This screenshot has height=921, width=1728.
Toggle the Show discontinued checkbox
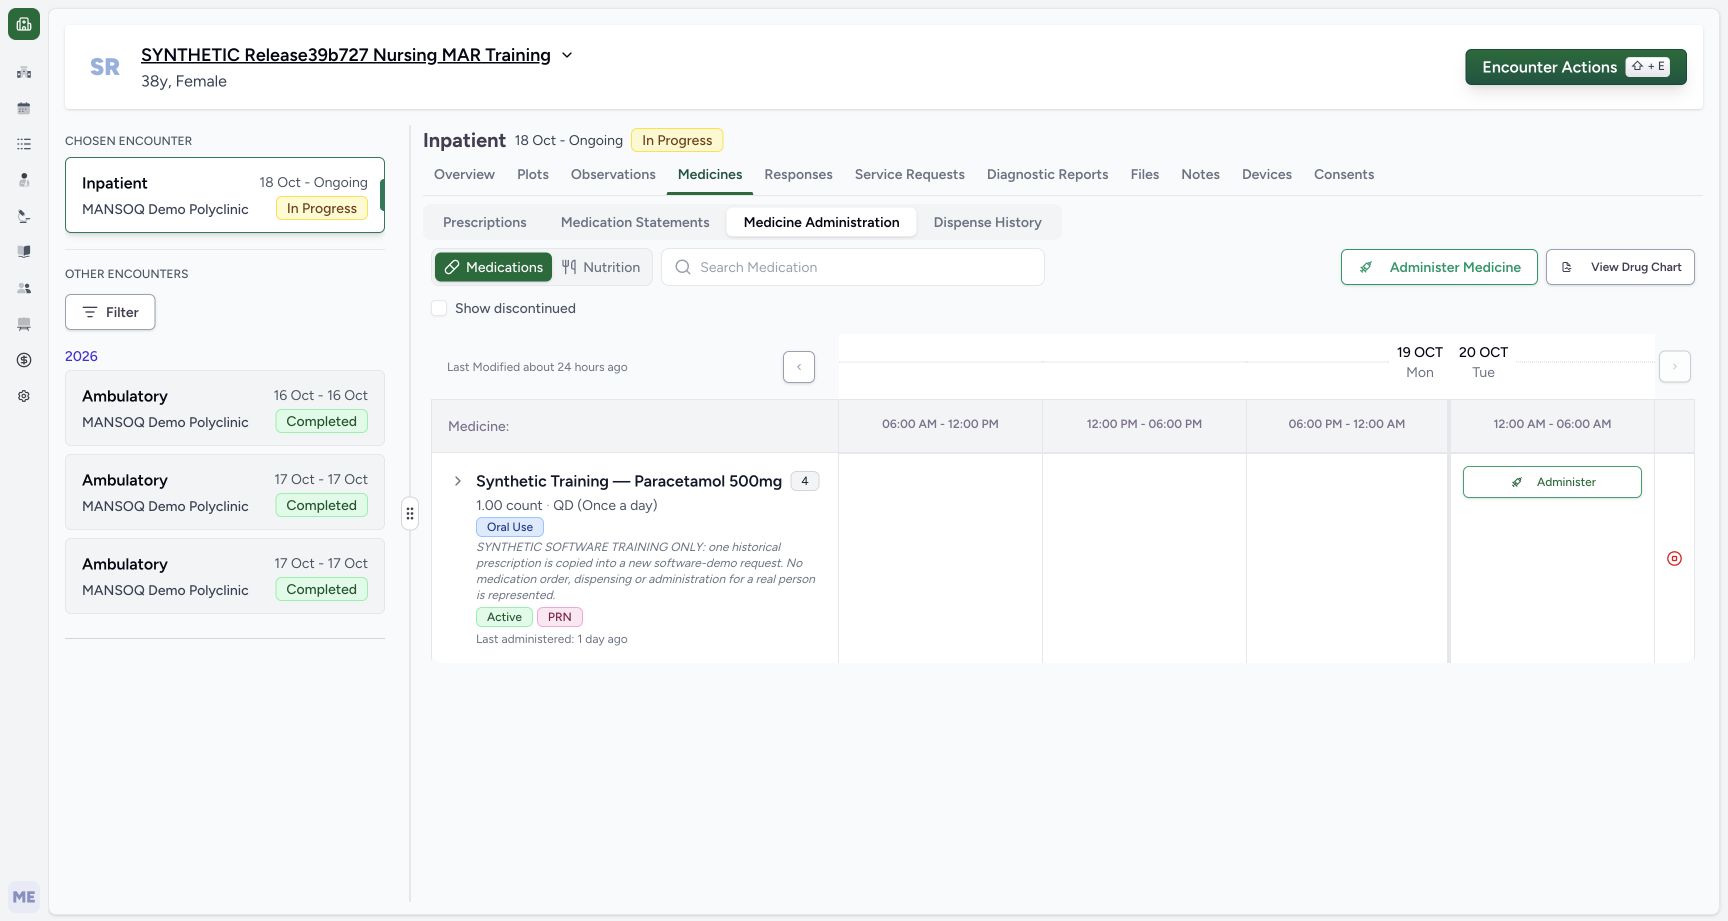[x=439, y=308]
